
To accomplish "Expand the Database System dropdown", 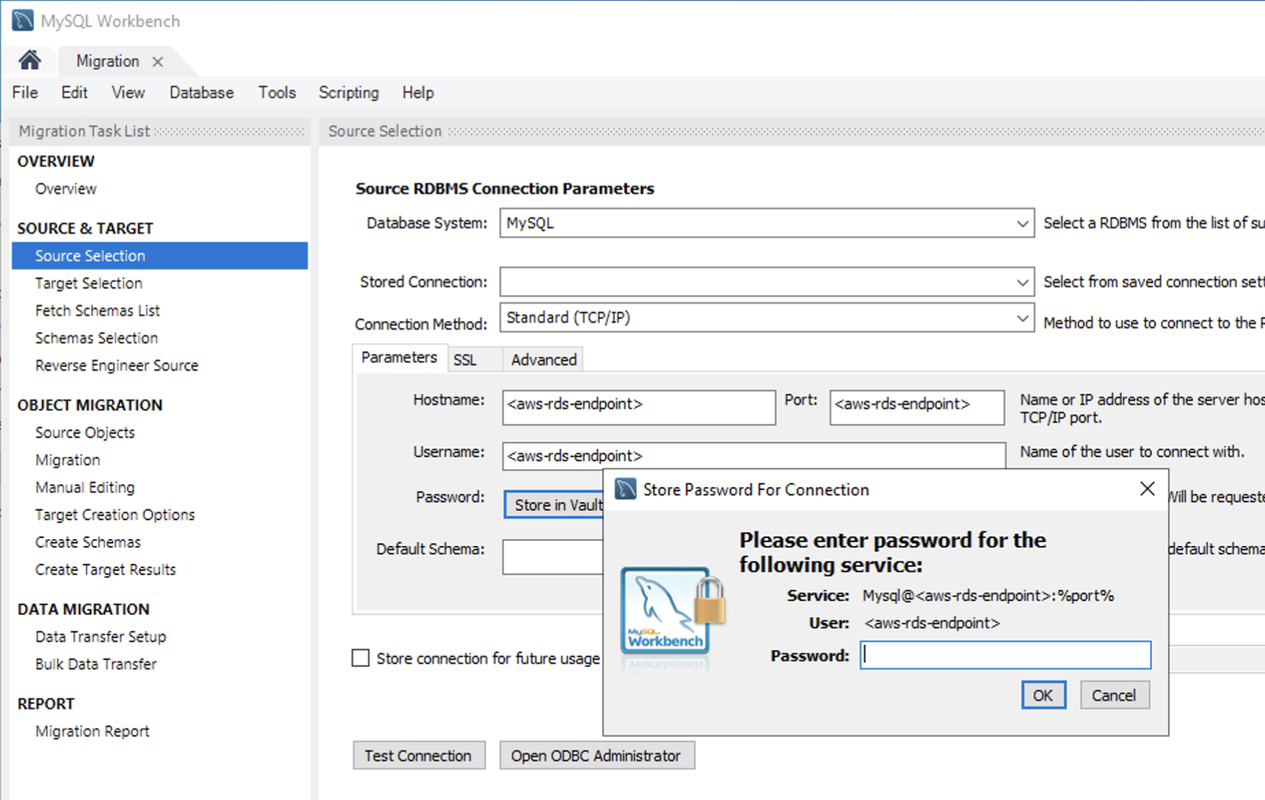I will [1022, 224].
